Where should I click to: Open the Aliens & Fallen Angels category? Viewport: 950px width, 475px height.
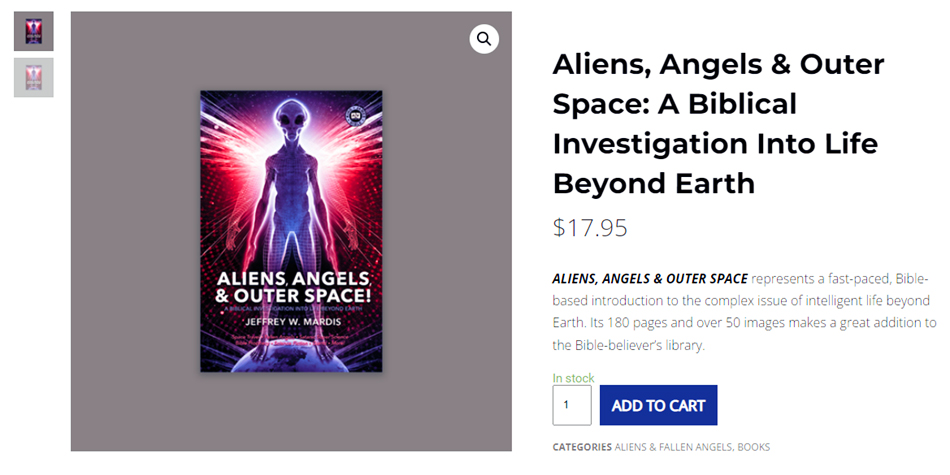pos(674,447)
